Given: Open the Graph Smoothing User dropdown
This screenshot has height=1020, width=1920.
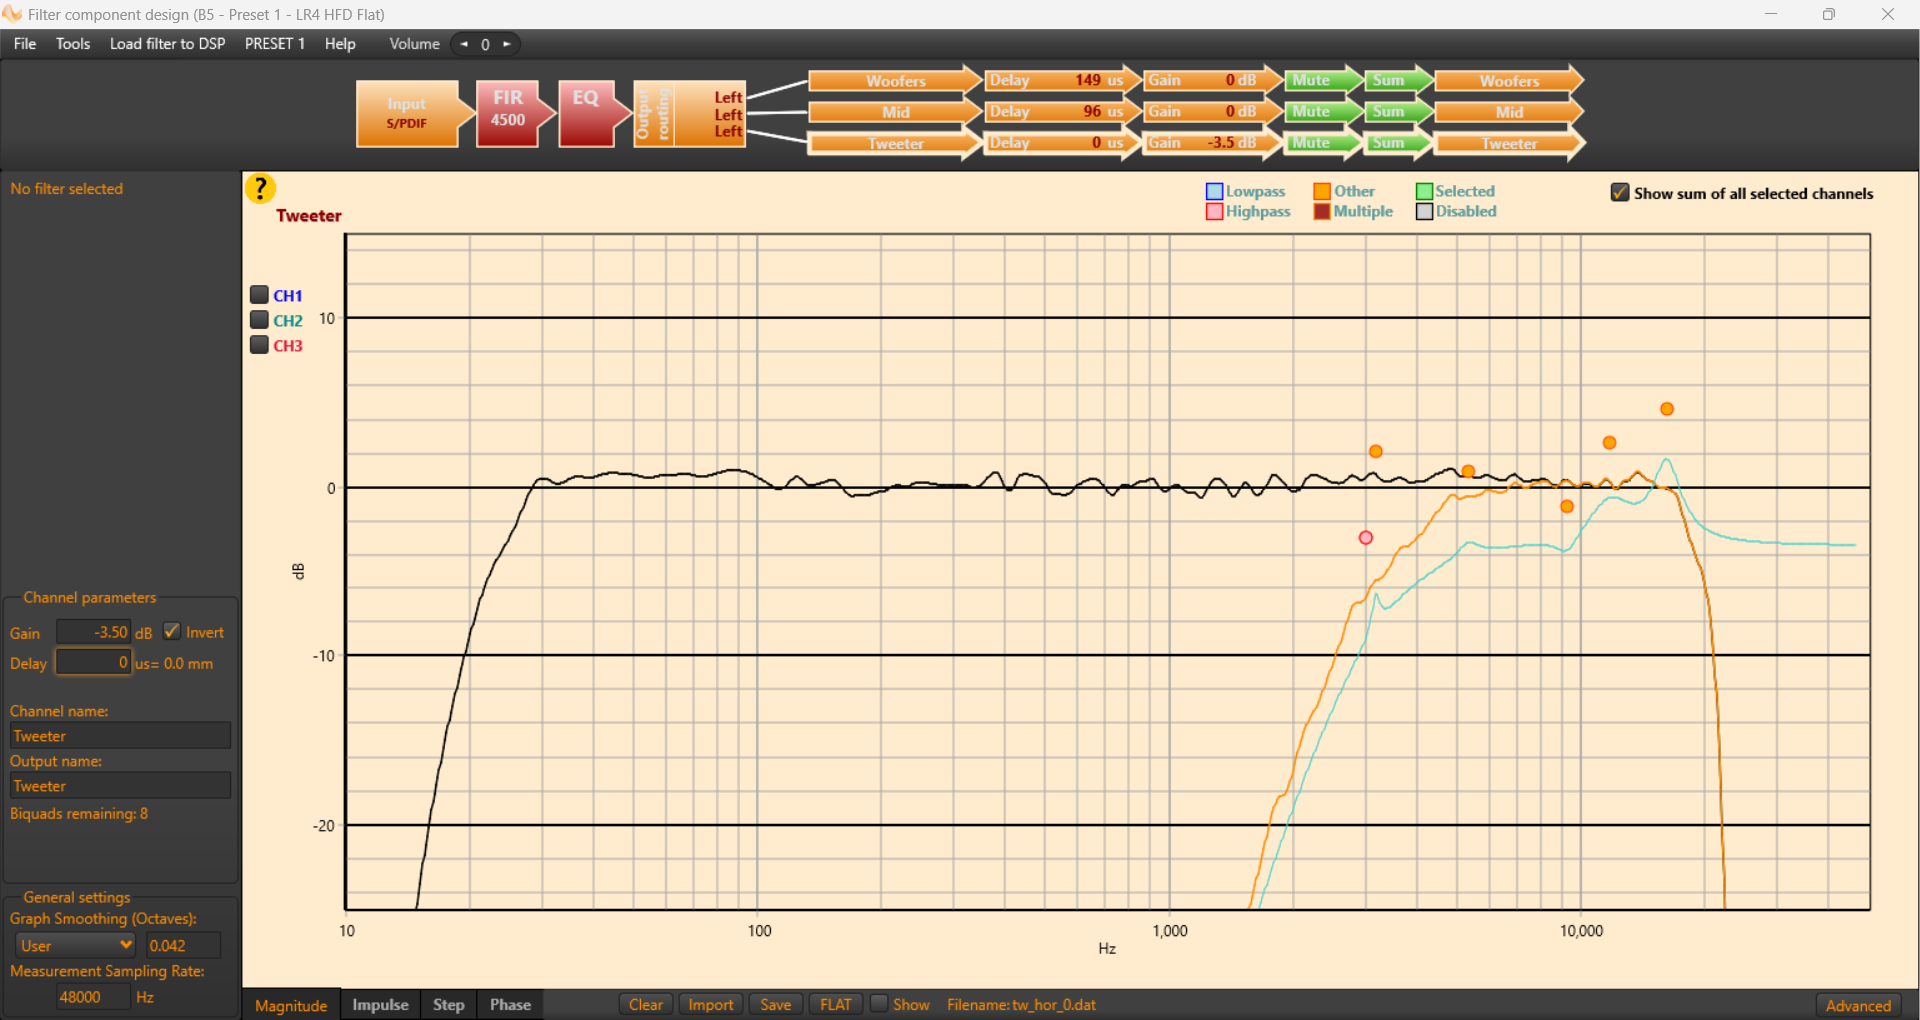Looking at the screenshot, I should coord(76,945).
